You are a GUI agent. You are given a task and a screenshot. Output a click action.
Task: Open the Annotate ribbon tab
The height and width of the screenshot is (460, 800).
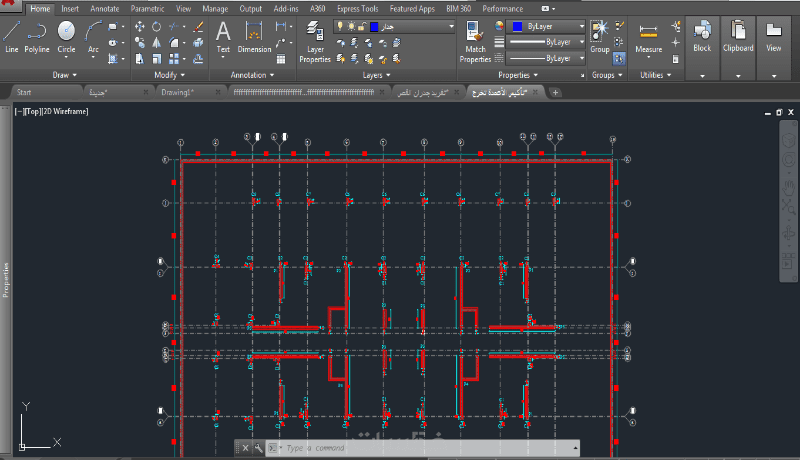(x=105, y=9)
